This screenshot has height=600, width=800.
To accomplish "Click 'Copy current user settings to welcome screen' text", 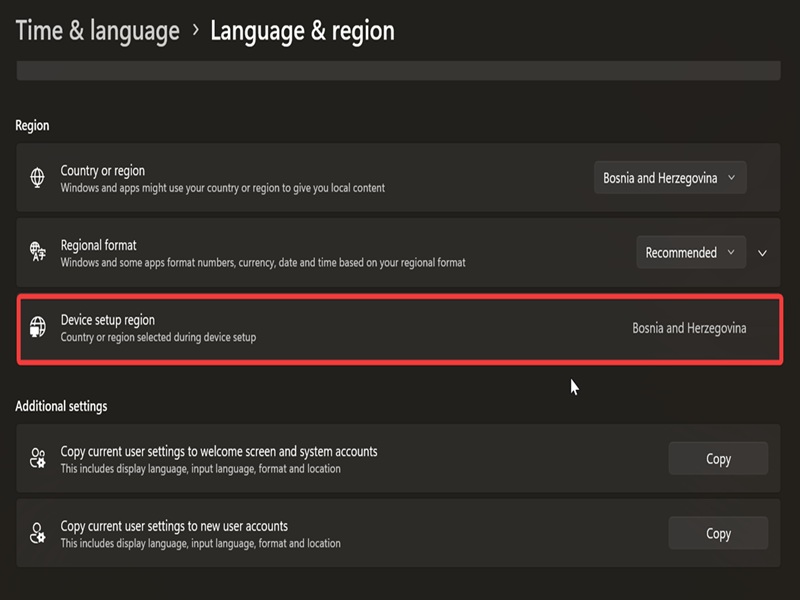I will 219,452.
